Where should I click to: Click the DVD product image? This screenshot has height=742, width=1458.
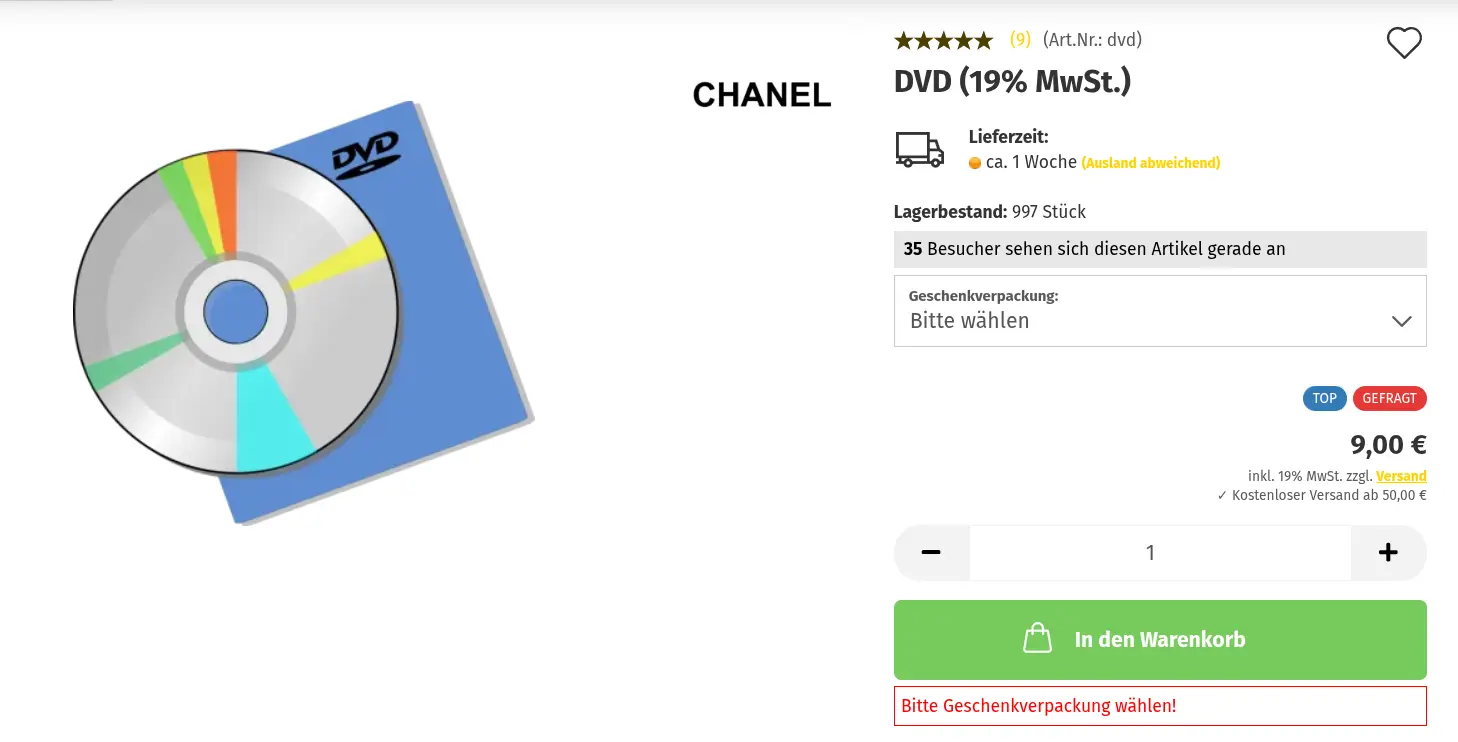[303, 313]
